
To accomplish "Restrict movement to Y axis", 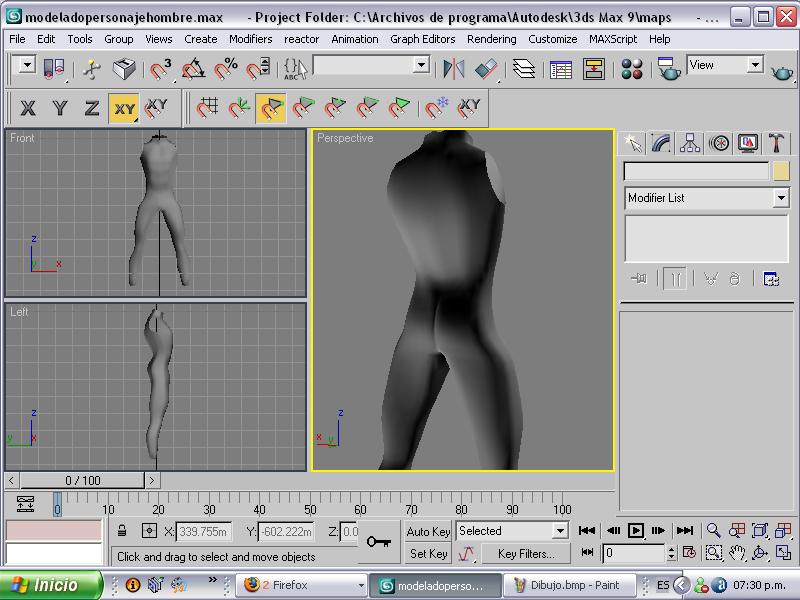I will point(60,108).
